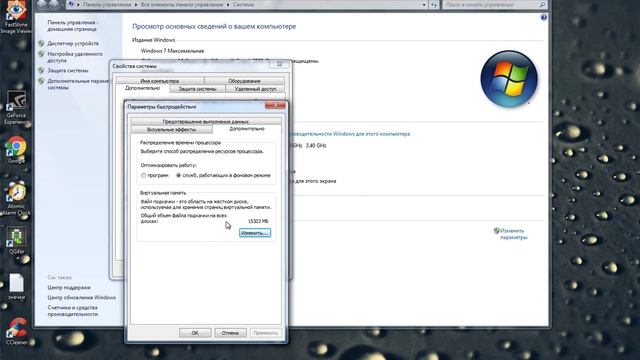Click the 'Распределение времени процессора' group label
The image size is (640, 360).
point(180,143)
